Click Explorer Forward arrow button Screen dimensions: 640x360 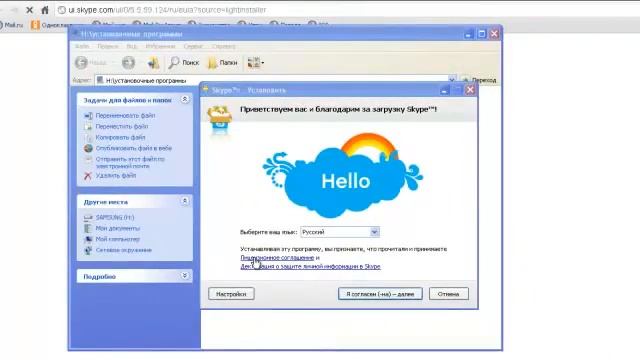click(128, 62)
